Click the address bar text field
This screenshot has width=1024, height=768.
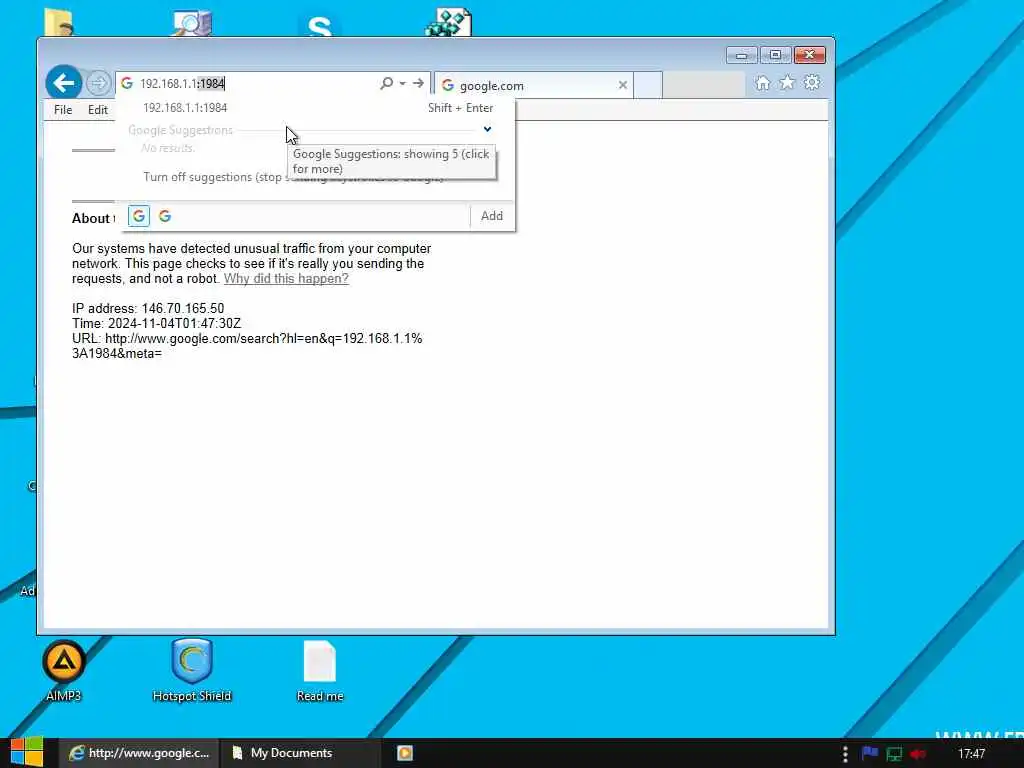(256, 83)
